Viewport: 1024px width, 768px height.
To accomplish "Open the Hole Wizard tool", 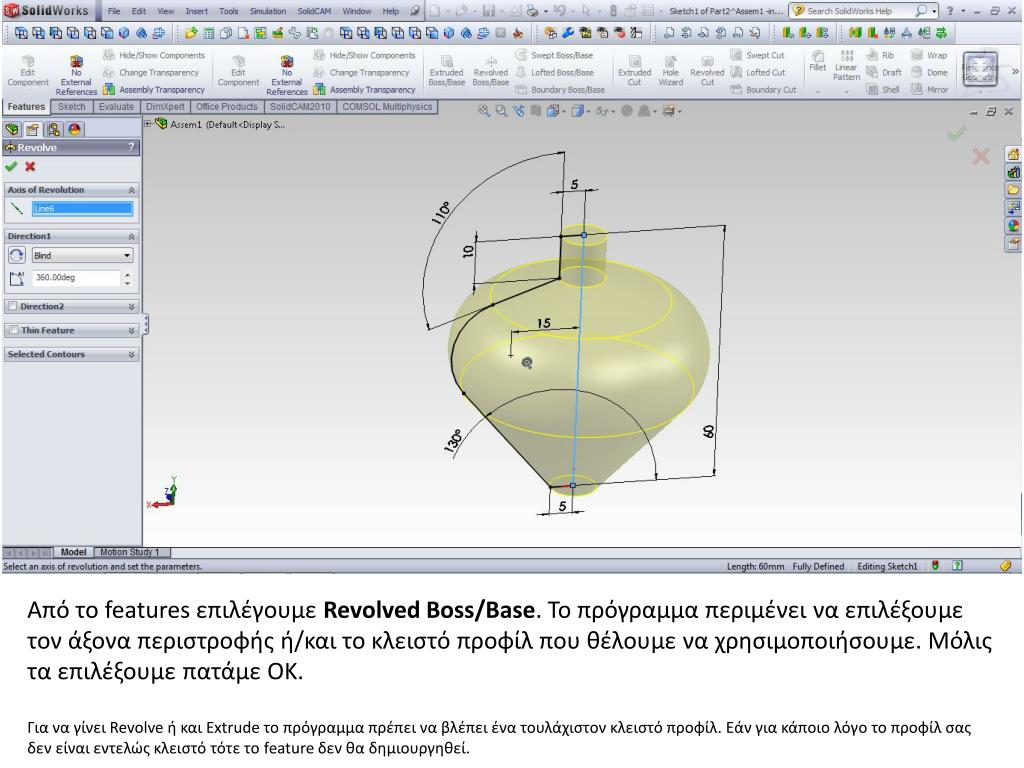I will pyautogui.click(x=671, y=71).
